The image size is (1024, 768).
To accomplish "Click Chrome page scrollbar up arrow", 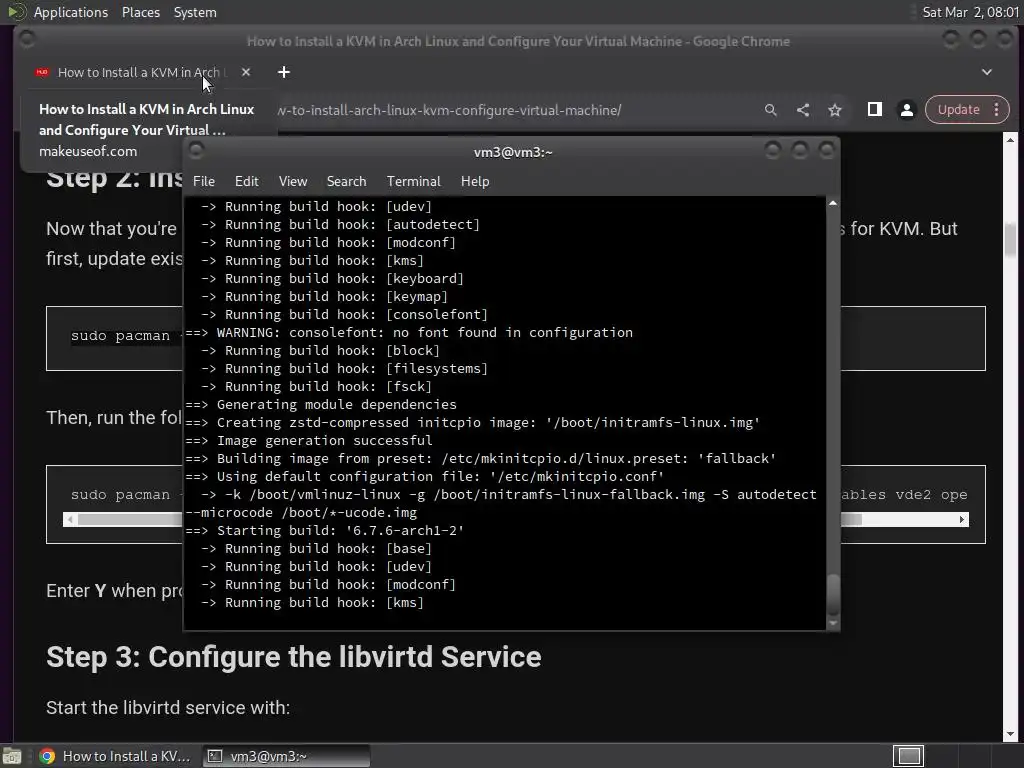I will tap(1010, 140).
